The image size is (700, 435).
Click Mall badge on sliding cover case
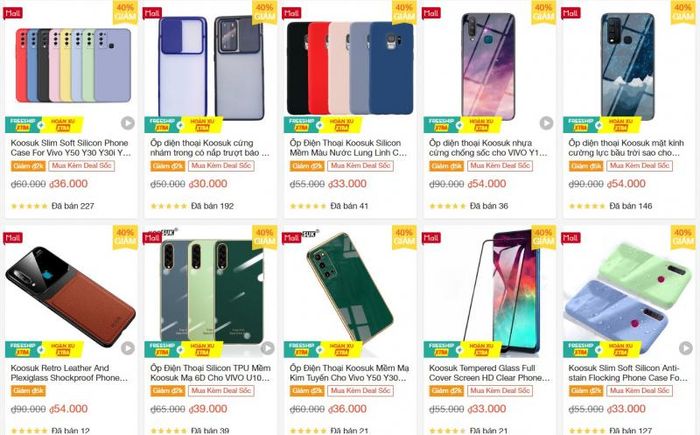click(x=152, y=13)
